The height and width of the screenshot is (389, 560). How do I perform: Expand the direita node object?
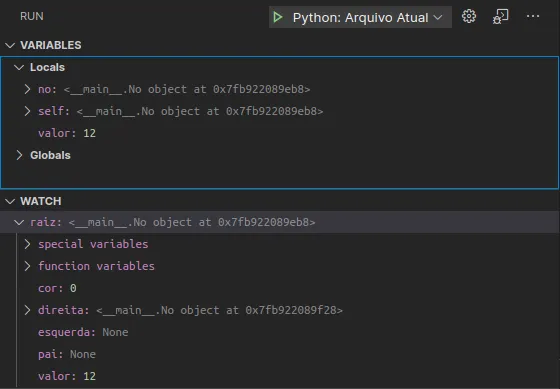coord(28,310)
